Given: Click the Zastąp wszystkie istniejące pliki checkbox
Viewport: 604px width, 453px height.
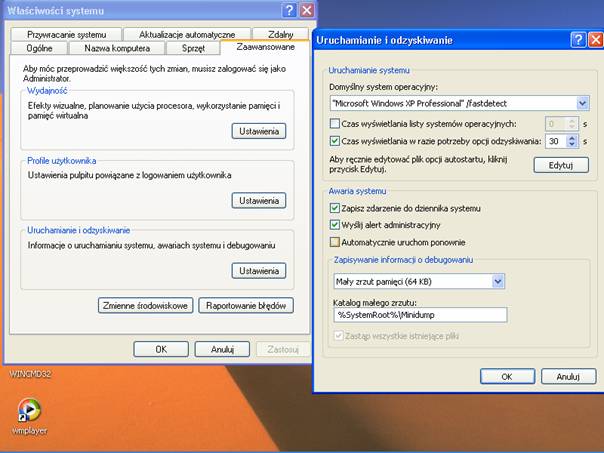Looking at the screenshot, I should pos(339,336).
